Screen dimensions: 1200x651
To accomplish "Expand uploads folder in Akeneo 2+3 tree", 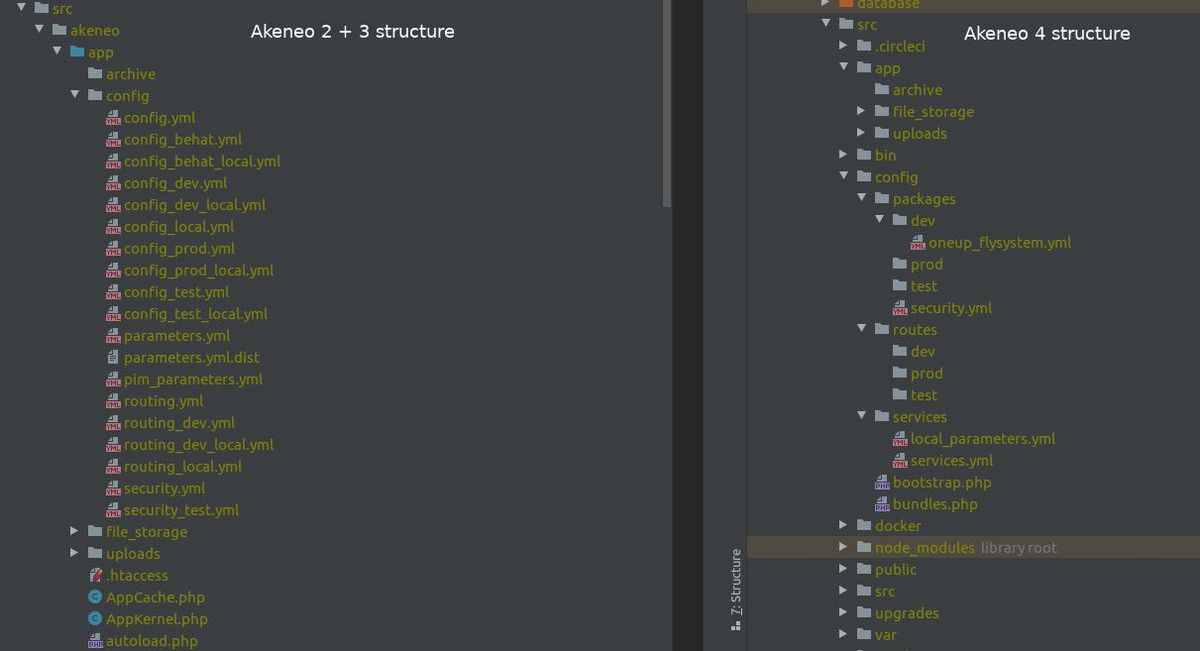I will [75, 553].
